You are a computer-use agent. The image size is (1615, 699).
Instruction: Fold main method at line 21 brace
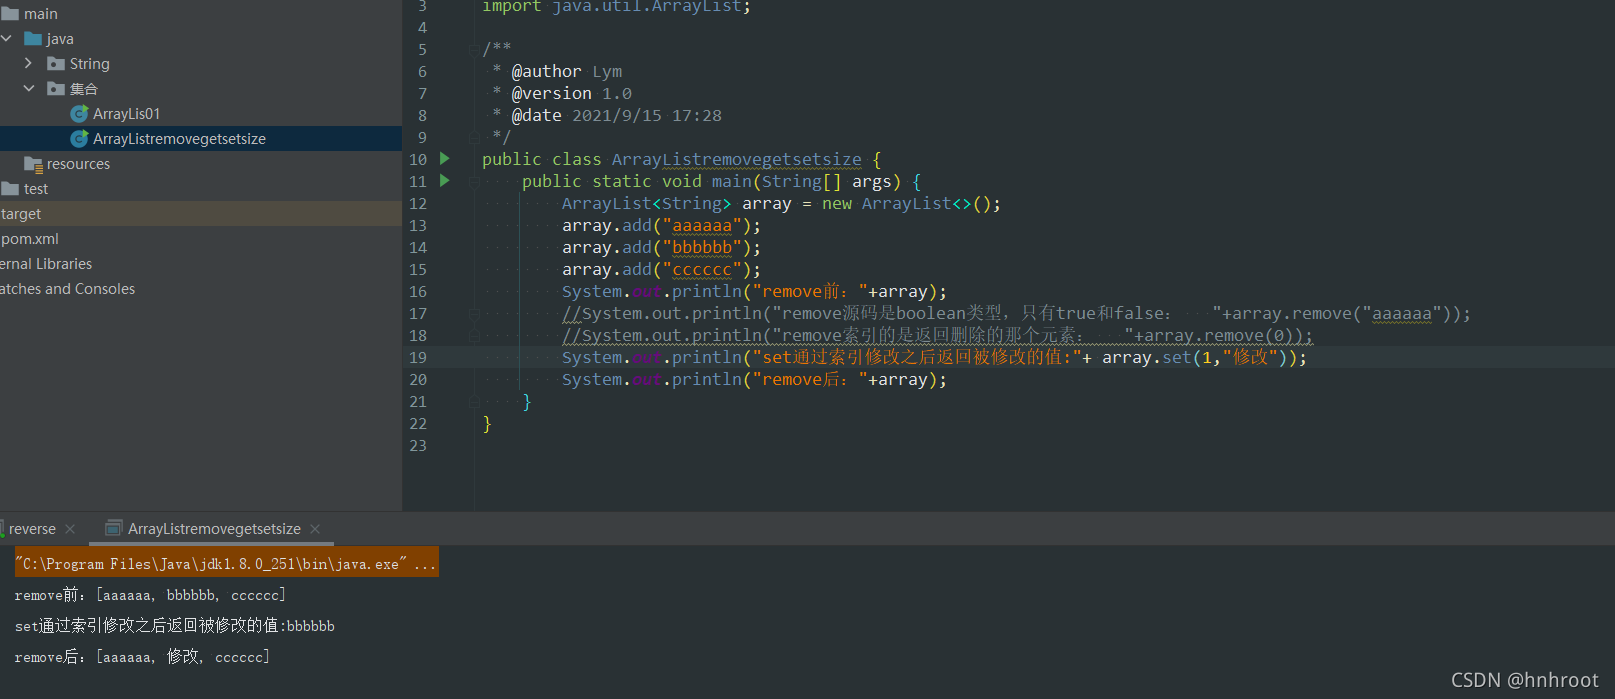point(473,401)
